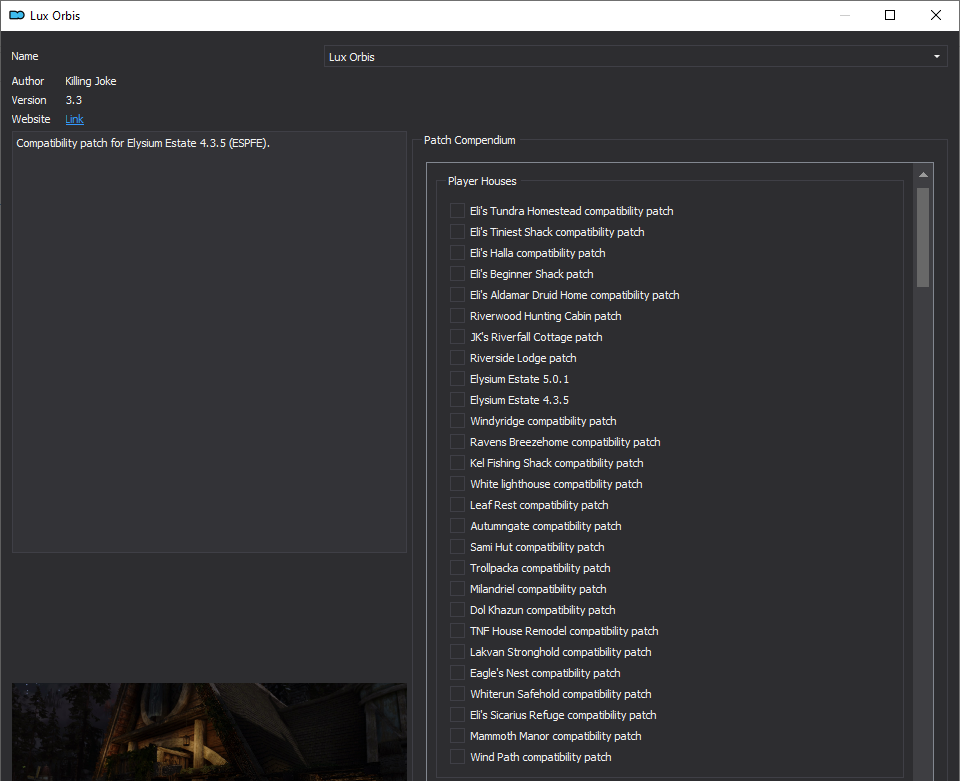Click the Lux Orbis app icon in title bar

(17, 15)
